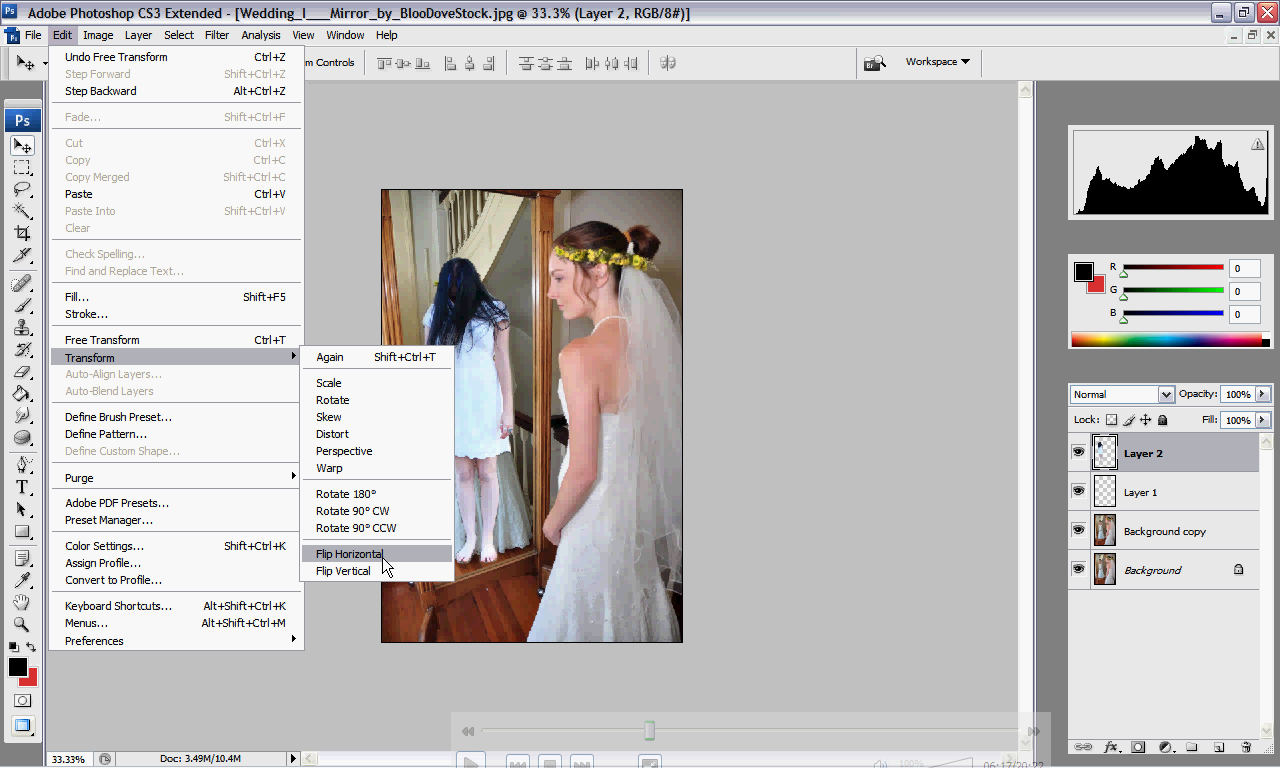Open the Filter menu

coord(217,35)
